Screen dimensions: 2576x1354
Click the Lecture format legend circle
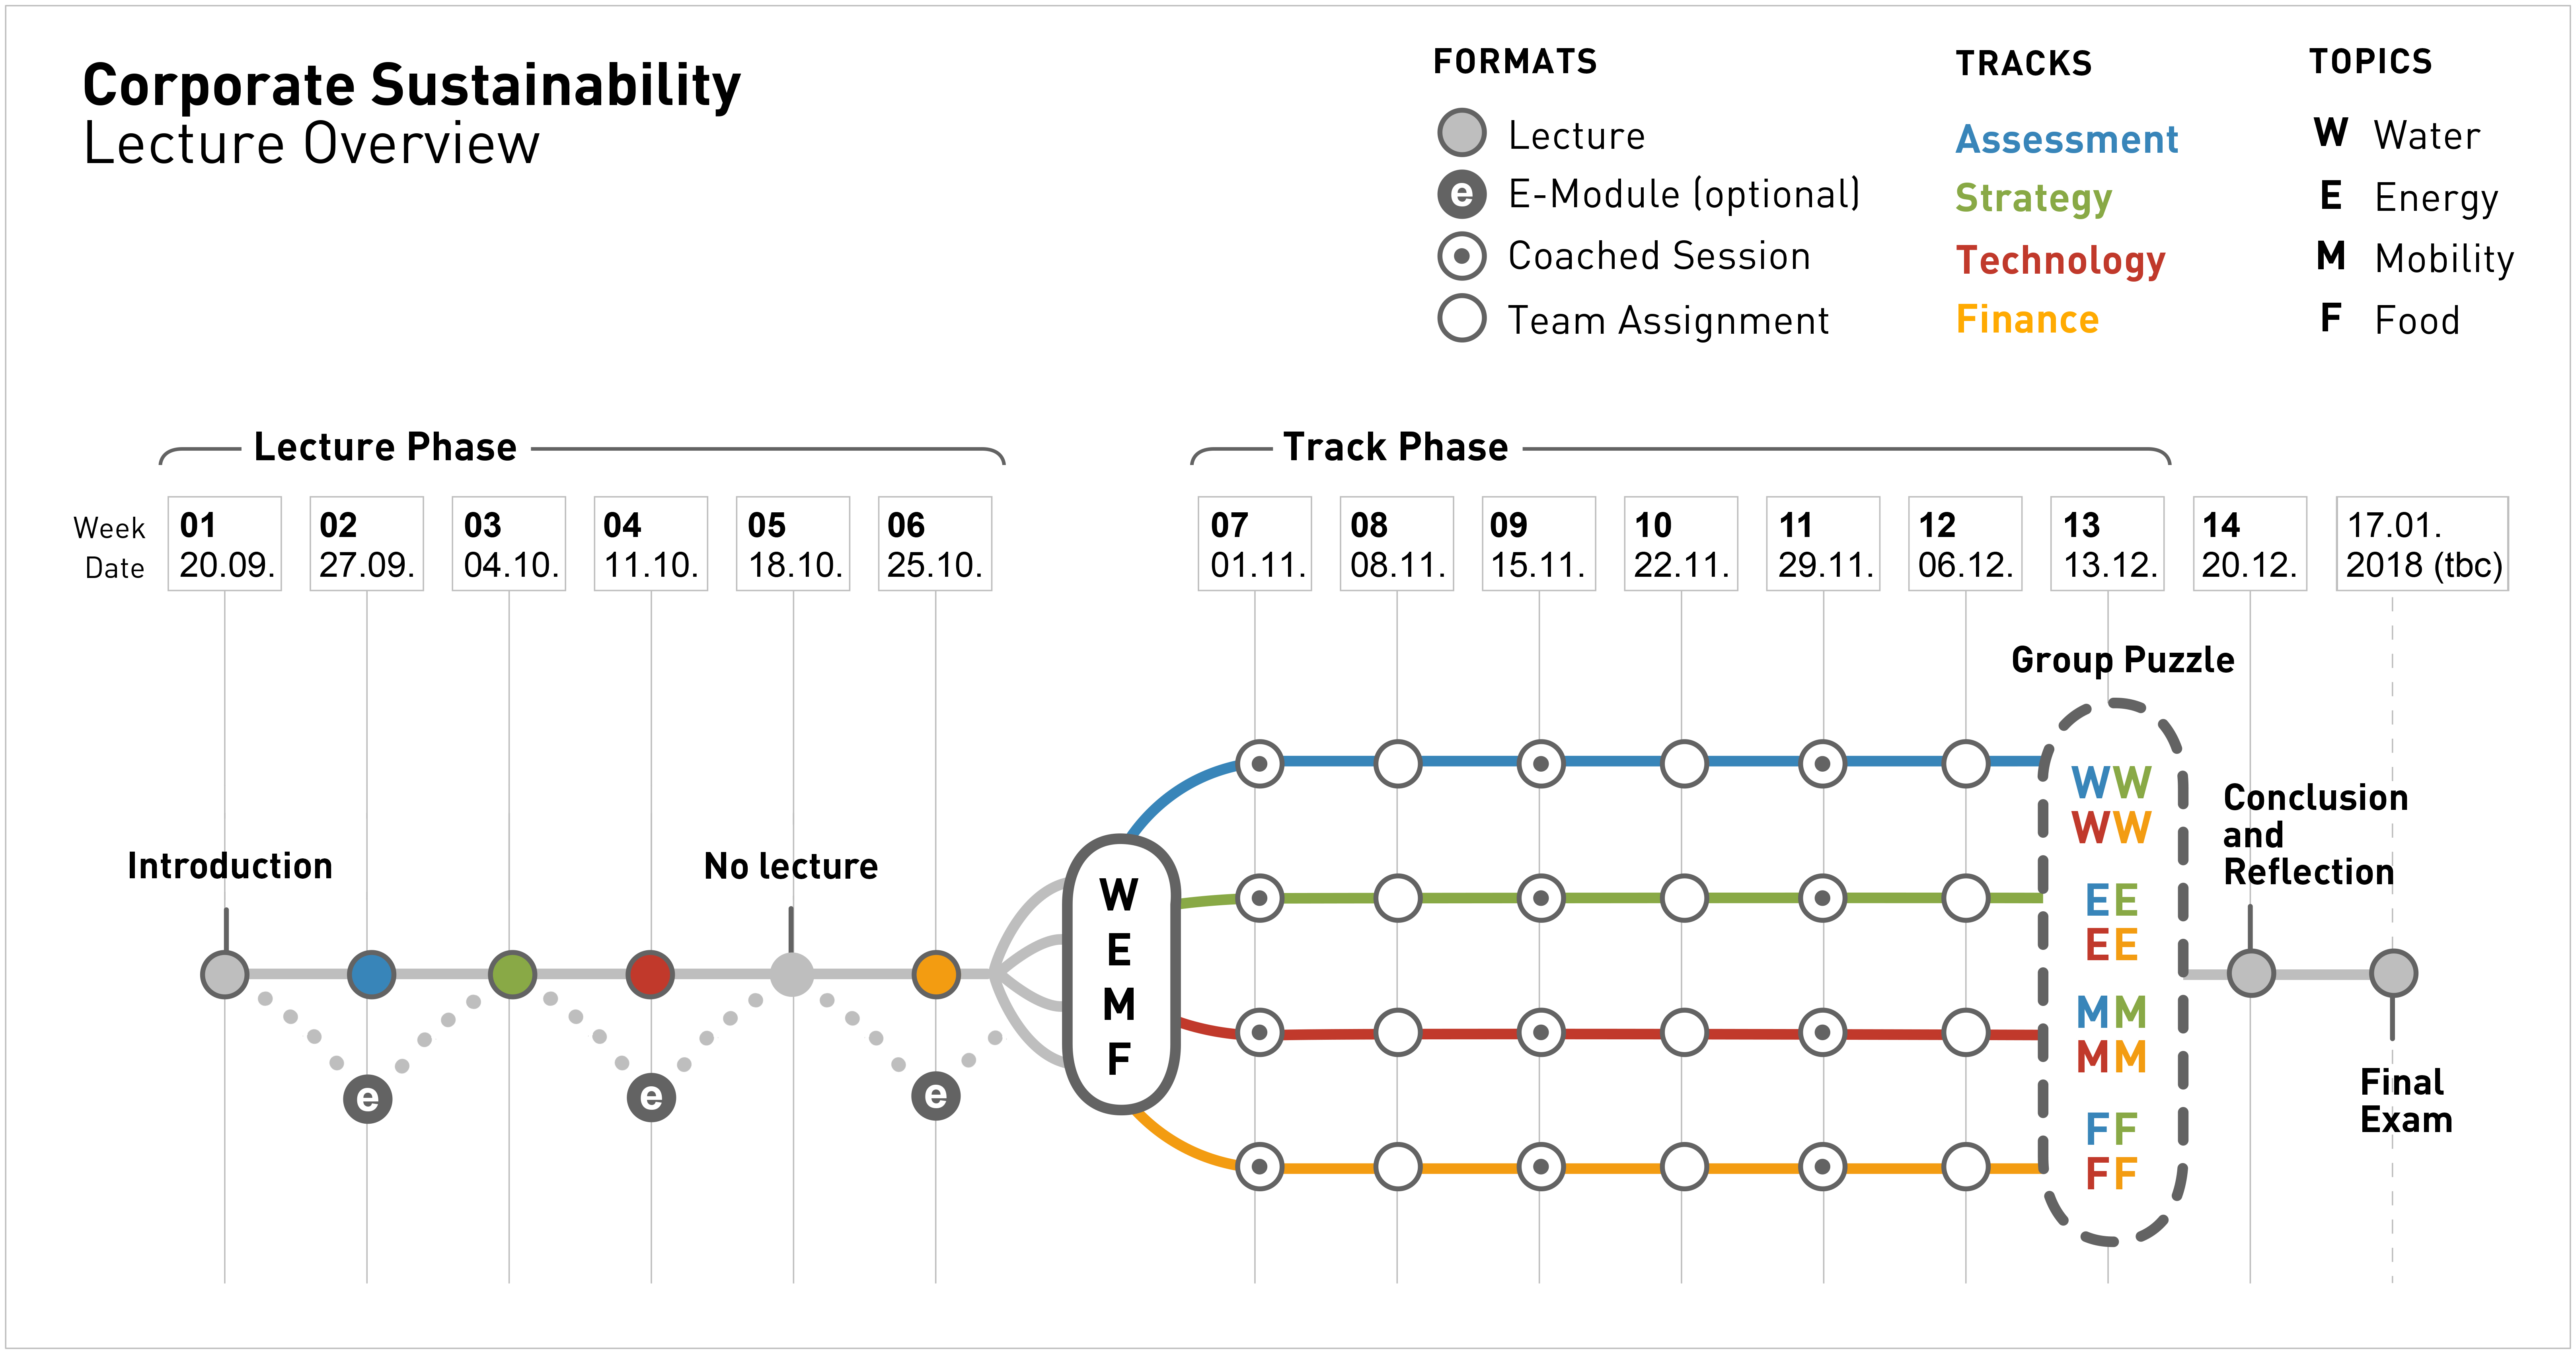pos(1461,133)
